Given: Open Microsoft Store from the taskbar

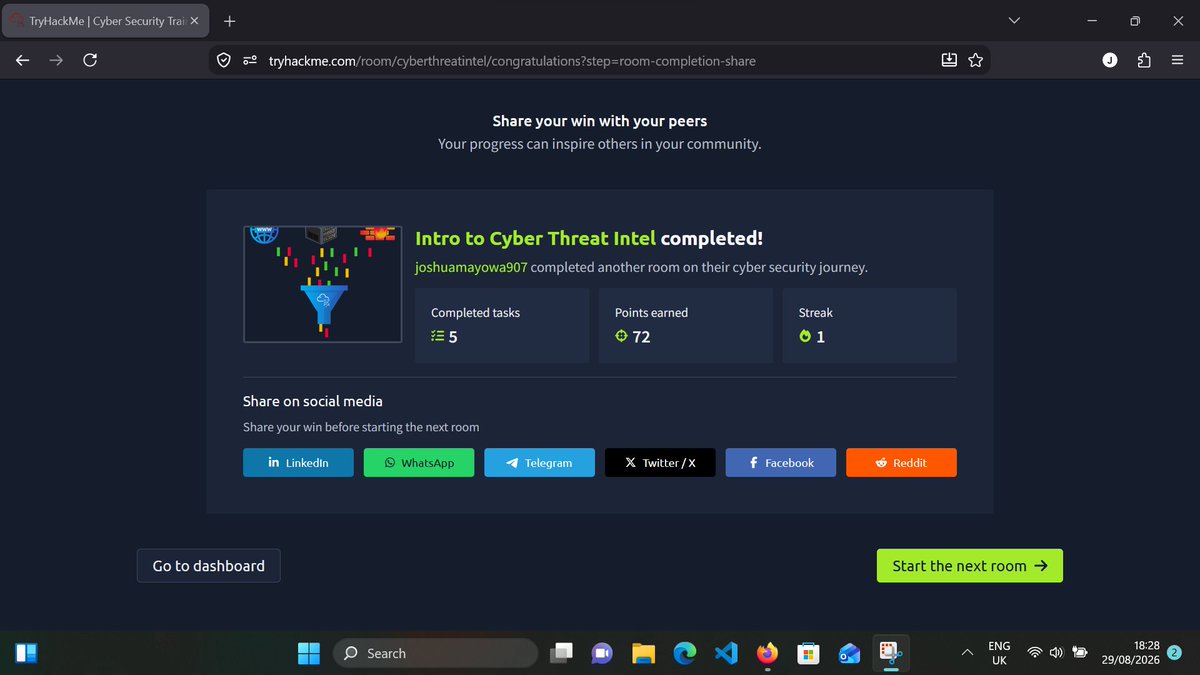Looking at the screenshot, I should [x=808, y=653].
